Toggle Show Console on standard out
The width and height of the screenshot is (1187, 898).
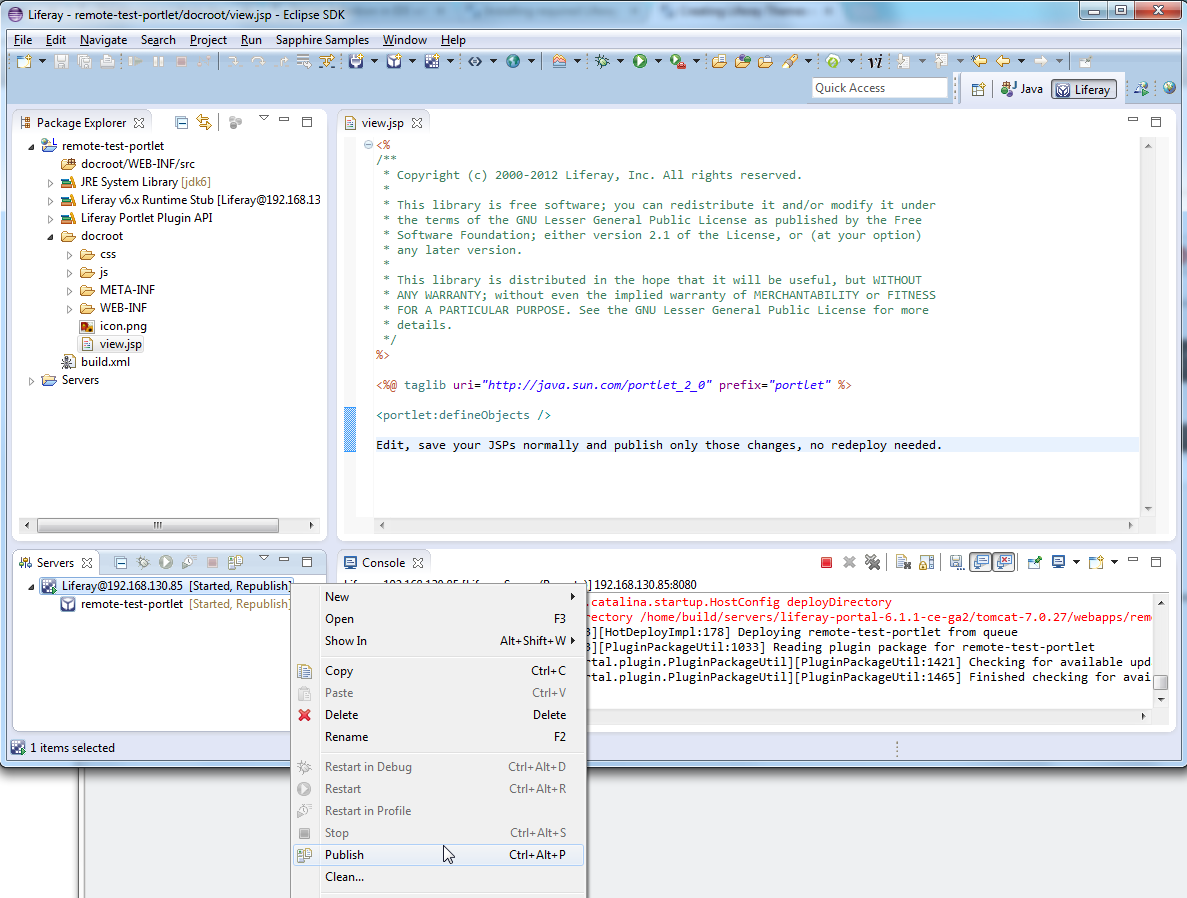tap(980, 563)
